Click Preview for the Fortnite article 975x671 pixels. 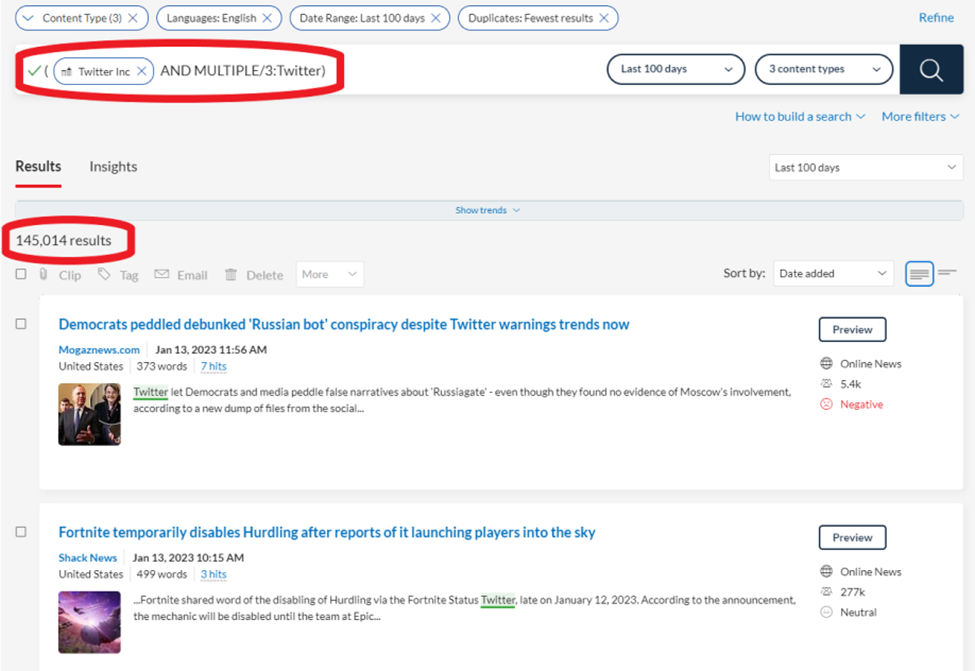point(852,537)
